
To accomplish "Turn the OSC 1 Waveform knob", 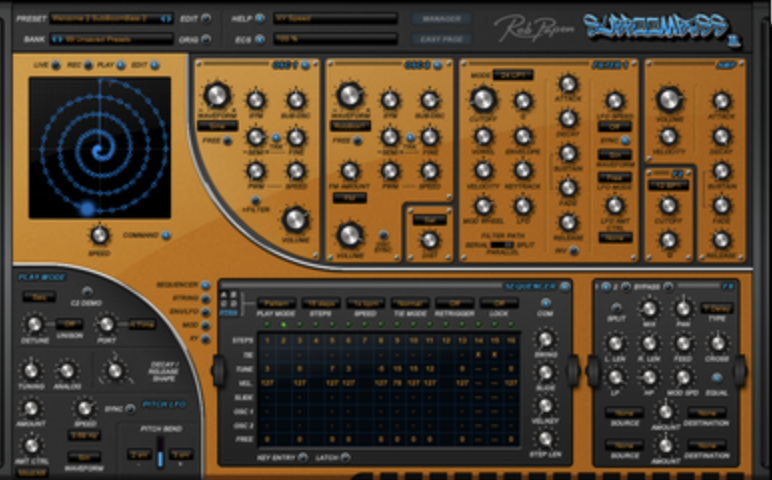I will click(217, 95).
